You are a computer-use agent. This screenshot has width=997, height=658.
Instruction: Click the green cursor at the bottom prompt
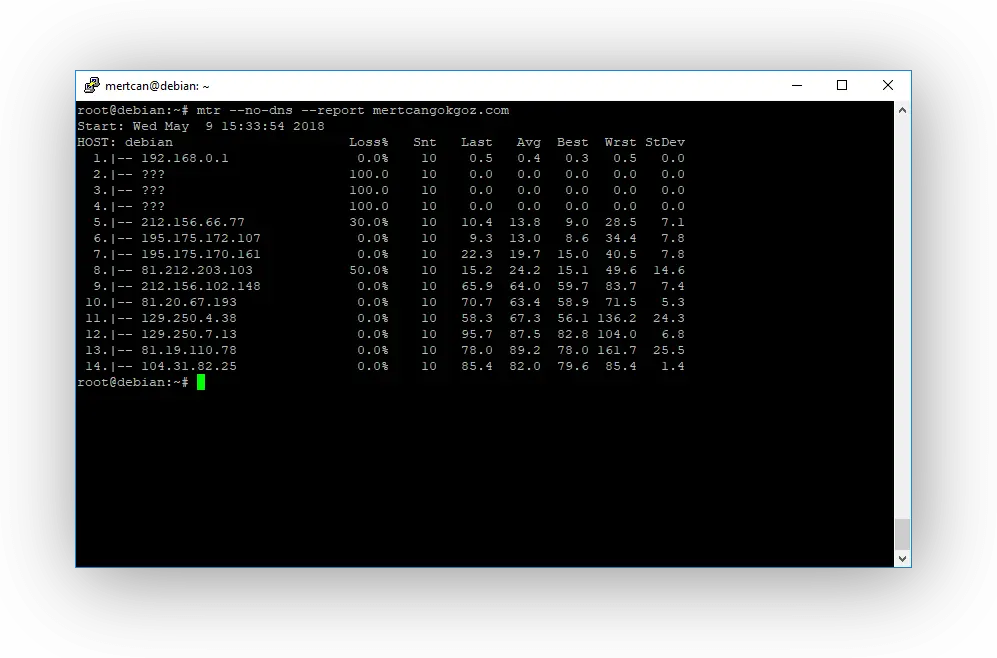tap(201, 382)
